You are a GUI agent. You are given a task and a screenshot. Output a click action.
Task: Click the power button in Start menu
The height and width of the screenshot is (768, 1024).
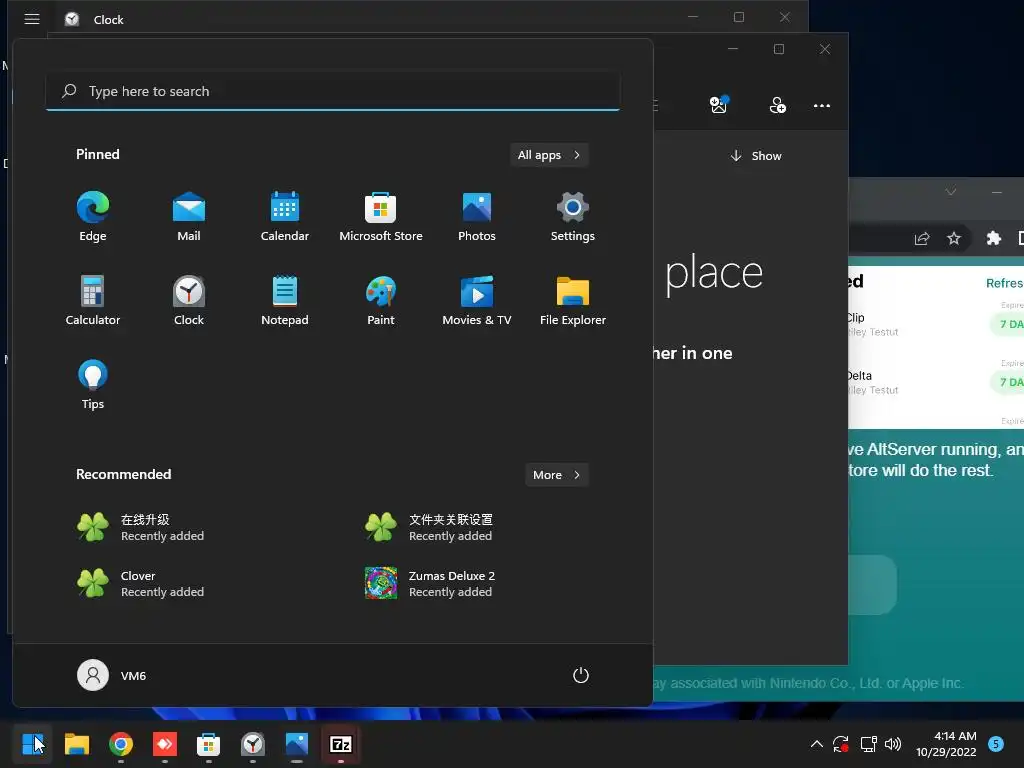click(x=581, y=675)
